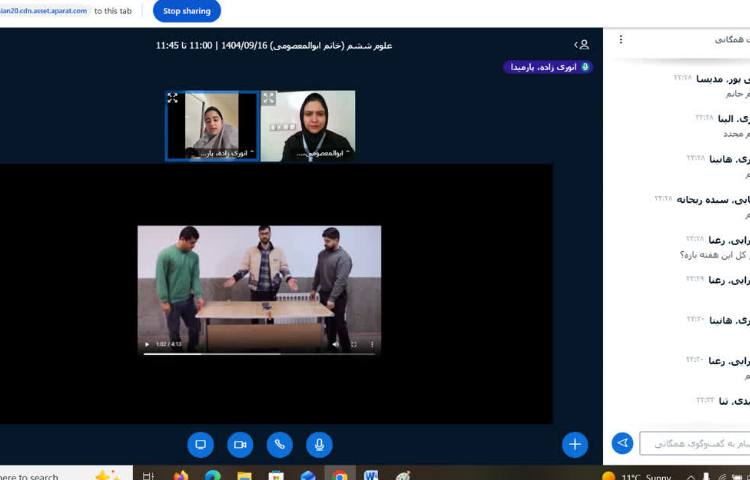Play the shared video
The height and width of the screenshot is (480, 750).
tap(147, 344)
